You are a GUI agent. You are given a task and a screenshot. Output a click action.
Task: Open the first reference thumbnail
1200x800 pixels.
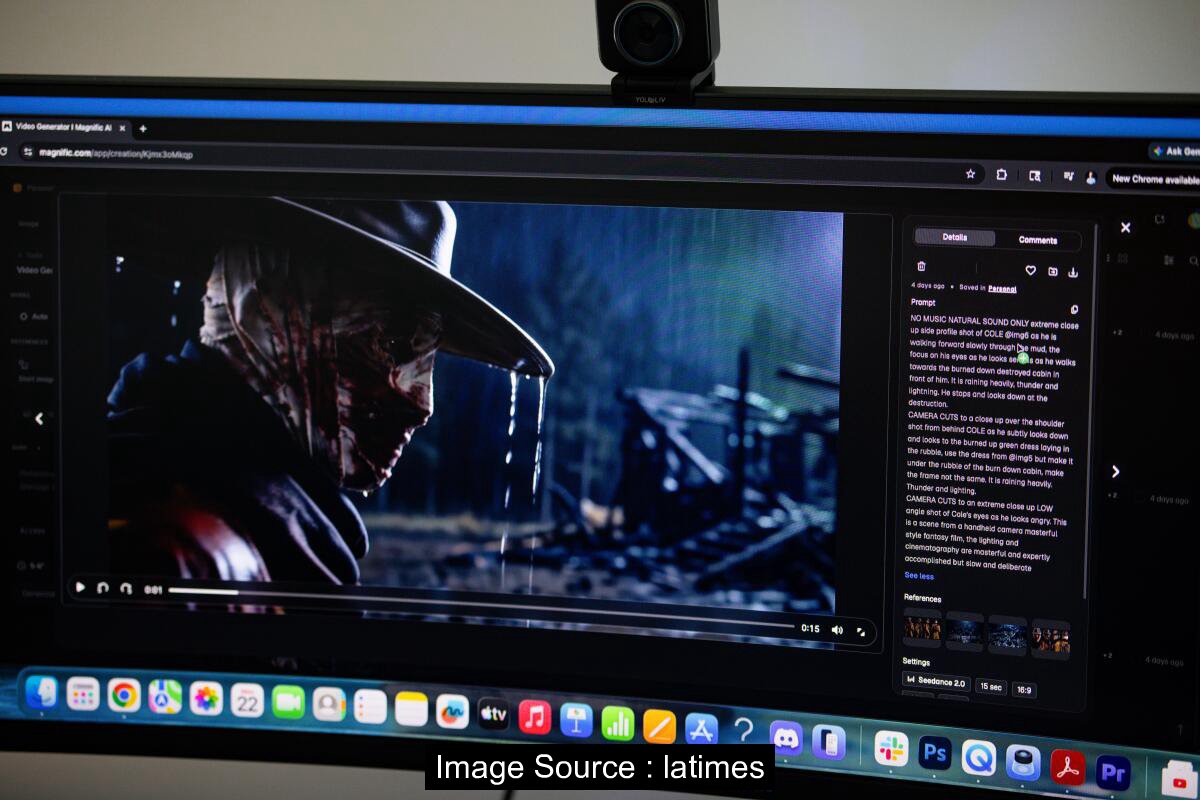(922, 629)
